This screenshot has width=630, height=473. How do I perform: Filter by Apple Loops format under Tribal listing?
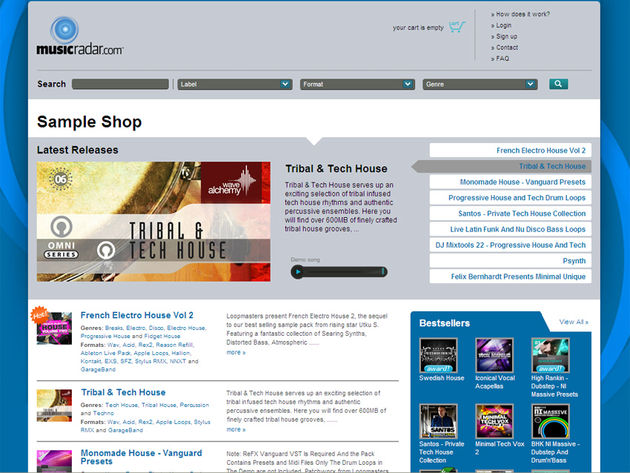[x=173, y=422]
